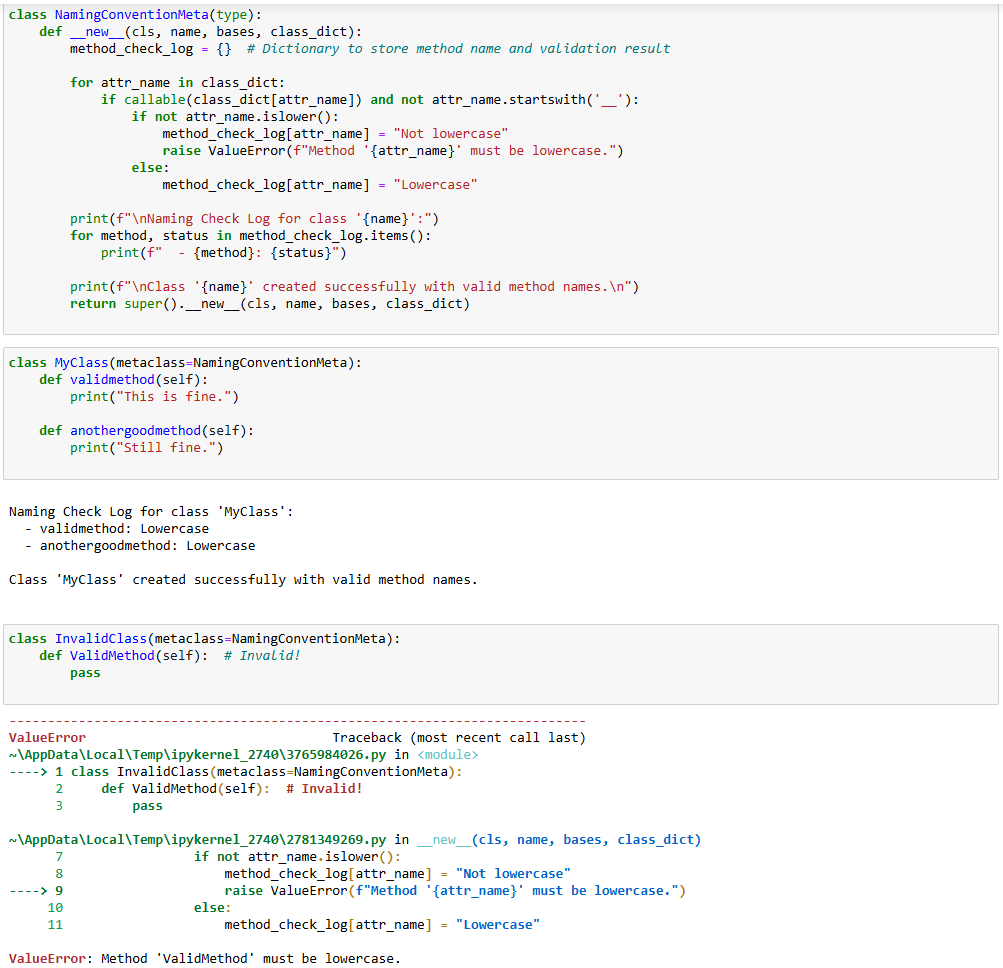
Task: Click final message "ValueError: Method 'ValidMethod' must be lowercase."
Action: [205, 958]
